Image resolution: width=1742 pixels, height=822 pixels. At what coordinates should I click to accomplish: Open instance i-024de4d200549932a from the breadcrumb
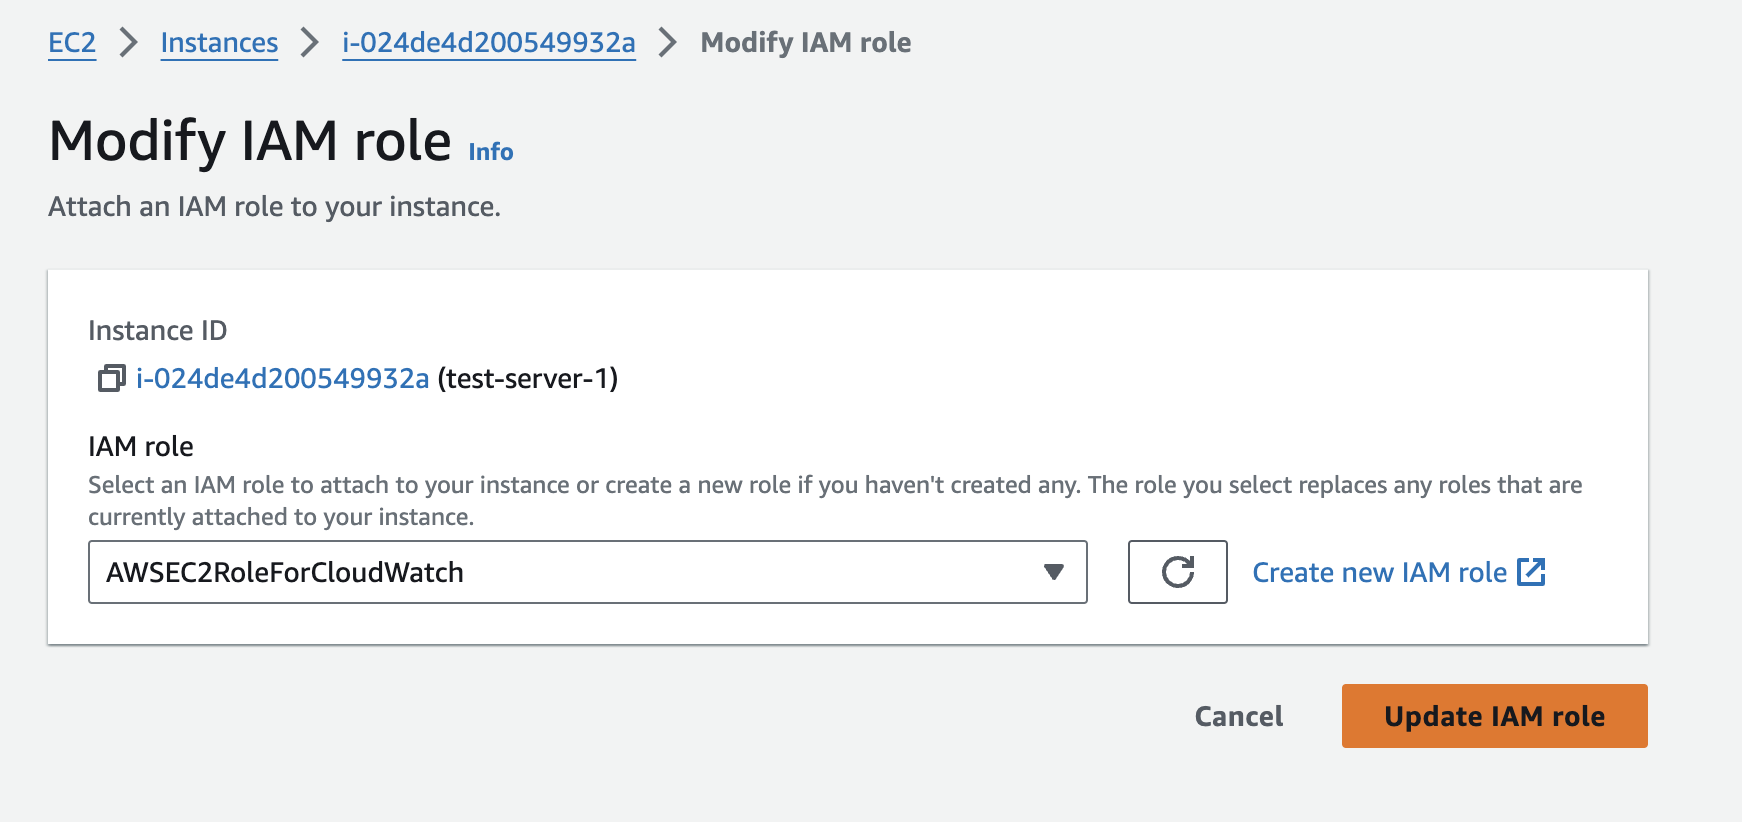(x=488, y=43)
